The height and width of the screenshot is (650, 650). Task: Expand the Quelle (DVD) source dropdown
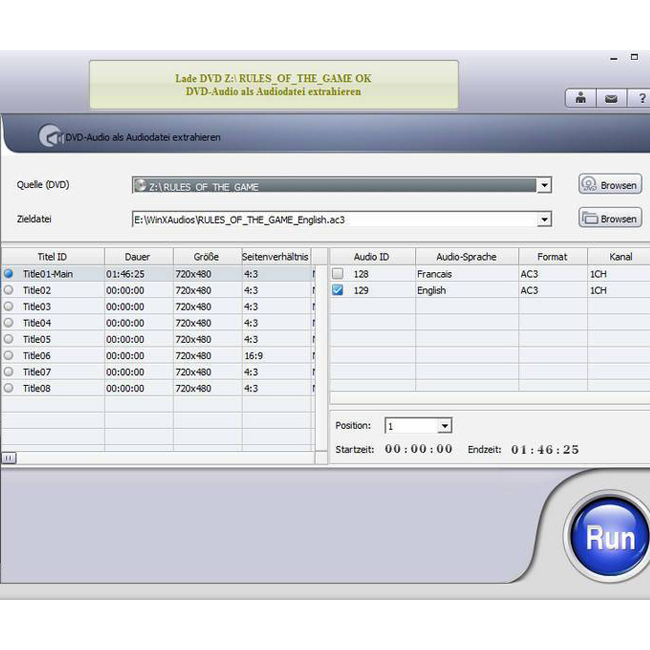[544, 186]
